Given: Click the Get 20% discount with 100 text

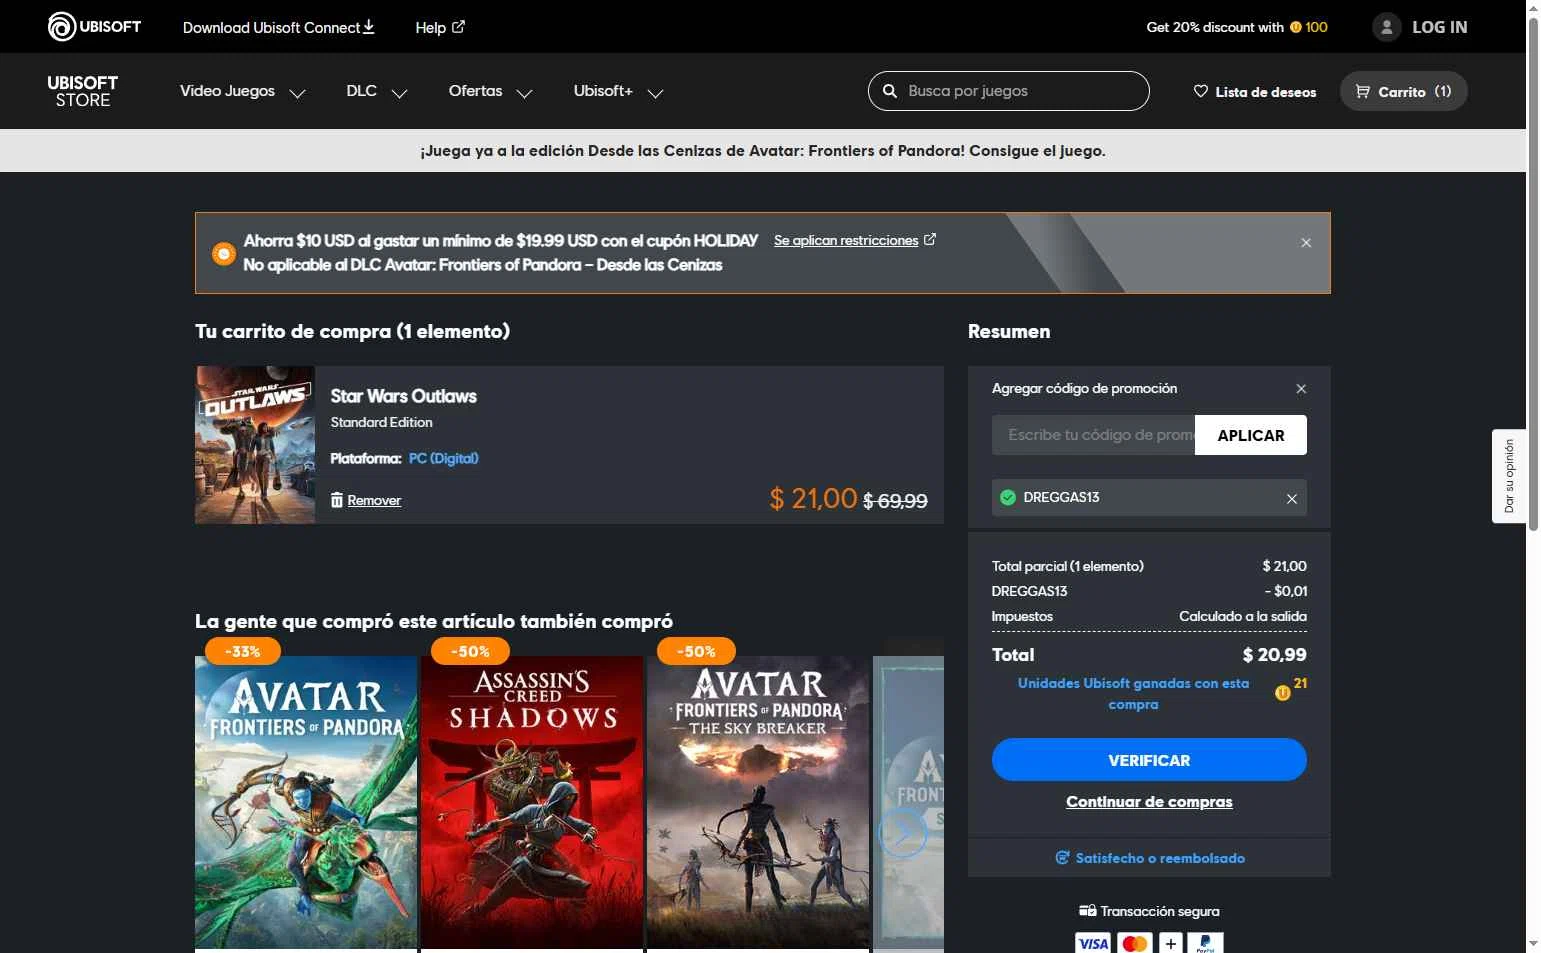Looking at the screenshot, I should point(1237,27).
